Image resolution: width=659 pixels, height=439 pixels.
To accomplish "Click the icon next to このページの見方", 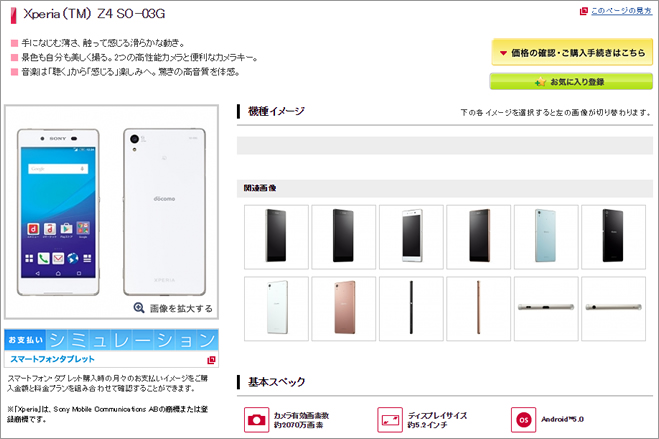I will click(583, 11).
